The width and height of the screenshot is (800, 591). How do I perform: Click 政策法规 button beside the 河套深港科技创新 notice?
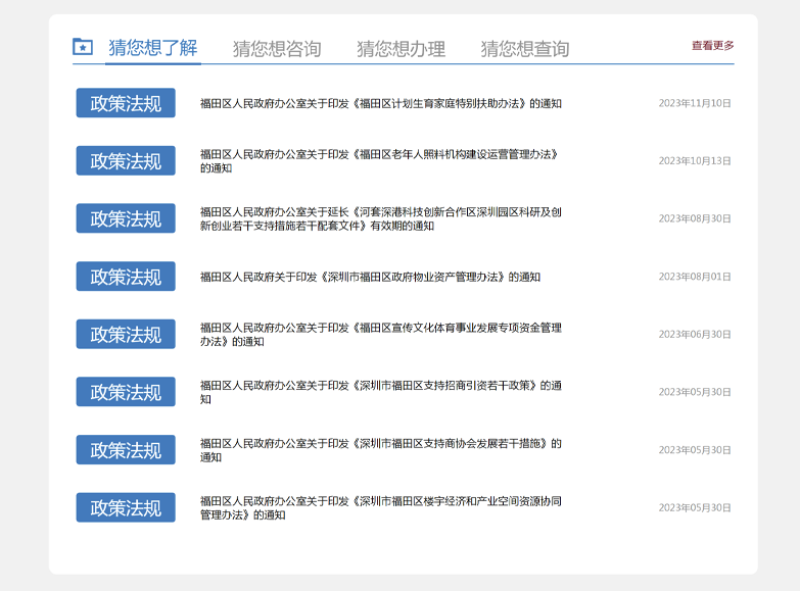(126, 219)
